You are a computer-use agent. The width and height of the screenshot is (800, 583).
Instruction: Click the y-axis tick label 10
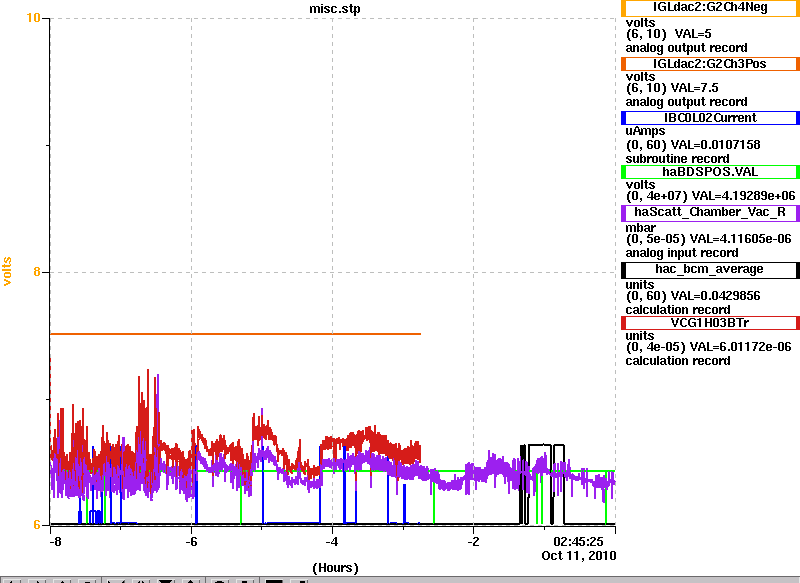(33, 18)
